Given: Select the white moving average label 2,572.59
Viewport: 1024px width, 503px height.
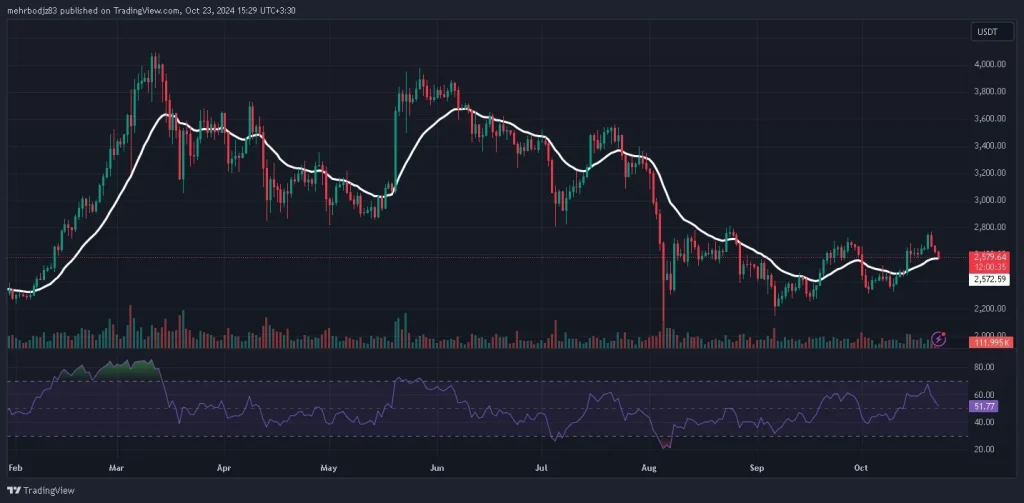Looking at the screenshot, I should (988, 280).
